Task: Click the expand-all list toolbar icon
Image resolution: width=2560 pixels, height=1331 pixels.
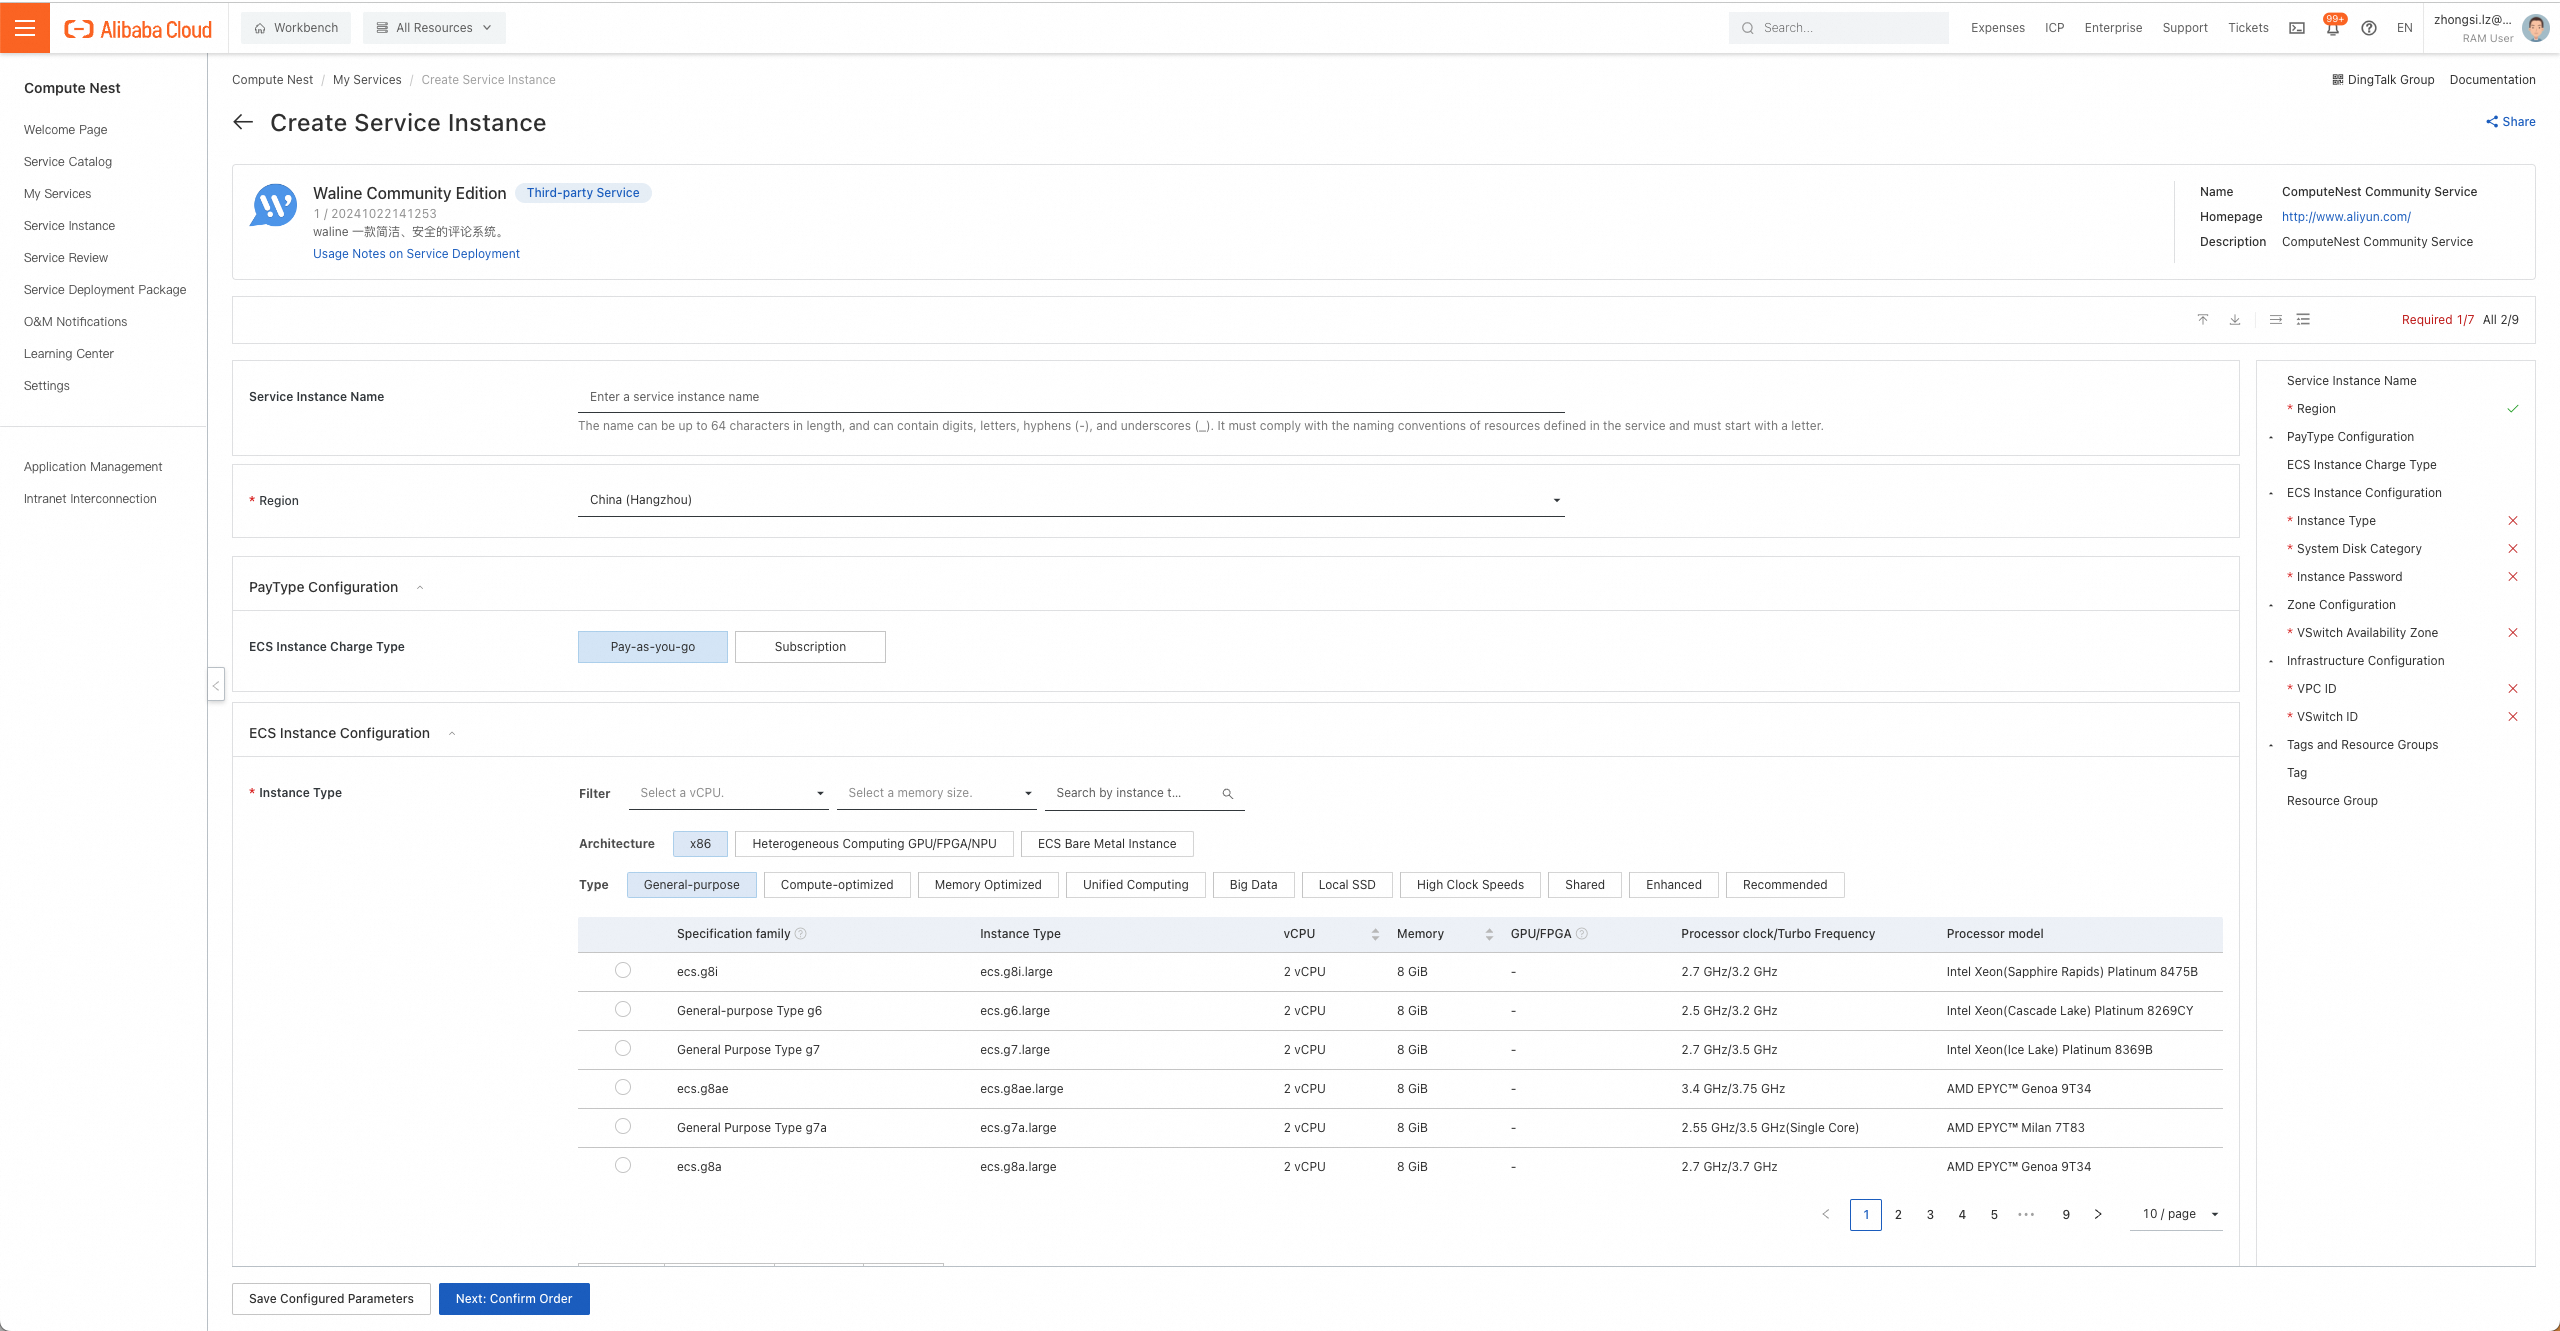Action: point(2303,320)
